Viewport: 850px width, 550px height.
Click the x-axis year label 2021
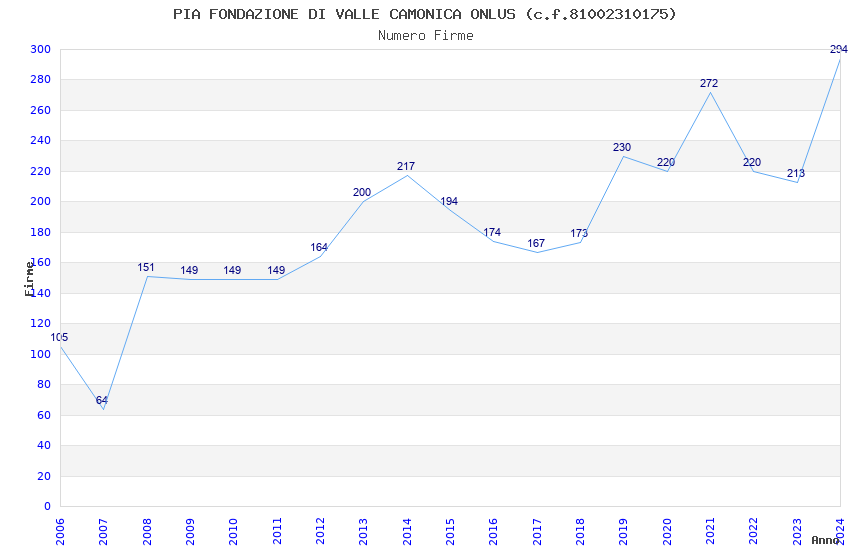pos(710,532)
